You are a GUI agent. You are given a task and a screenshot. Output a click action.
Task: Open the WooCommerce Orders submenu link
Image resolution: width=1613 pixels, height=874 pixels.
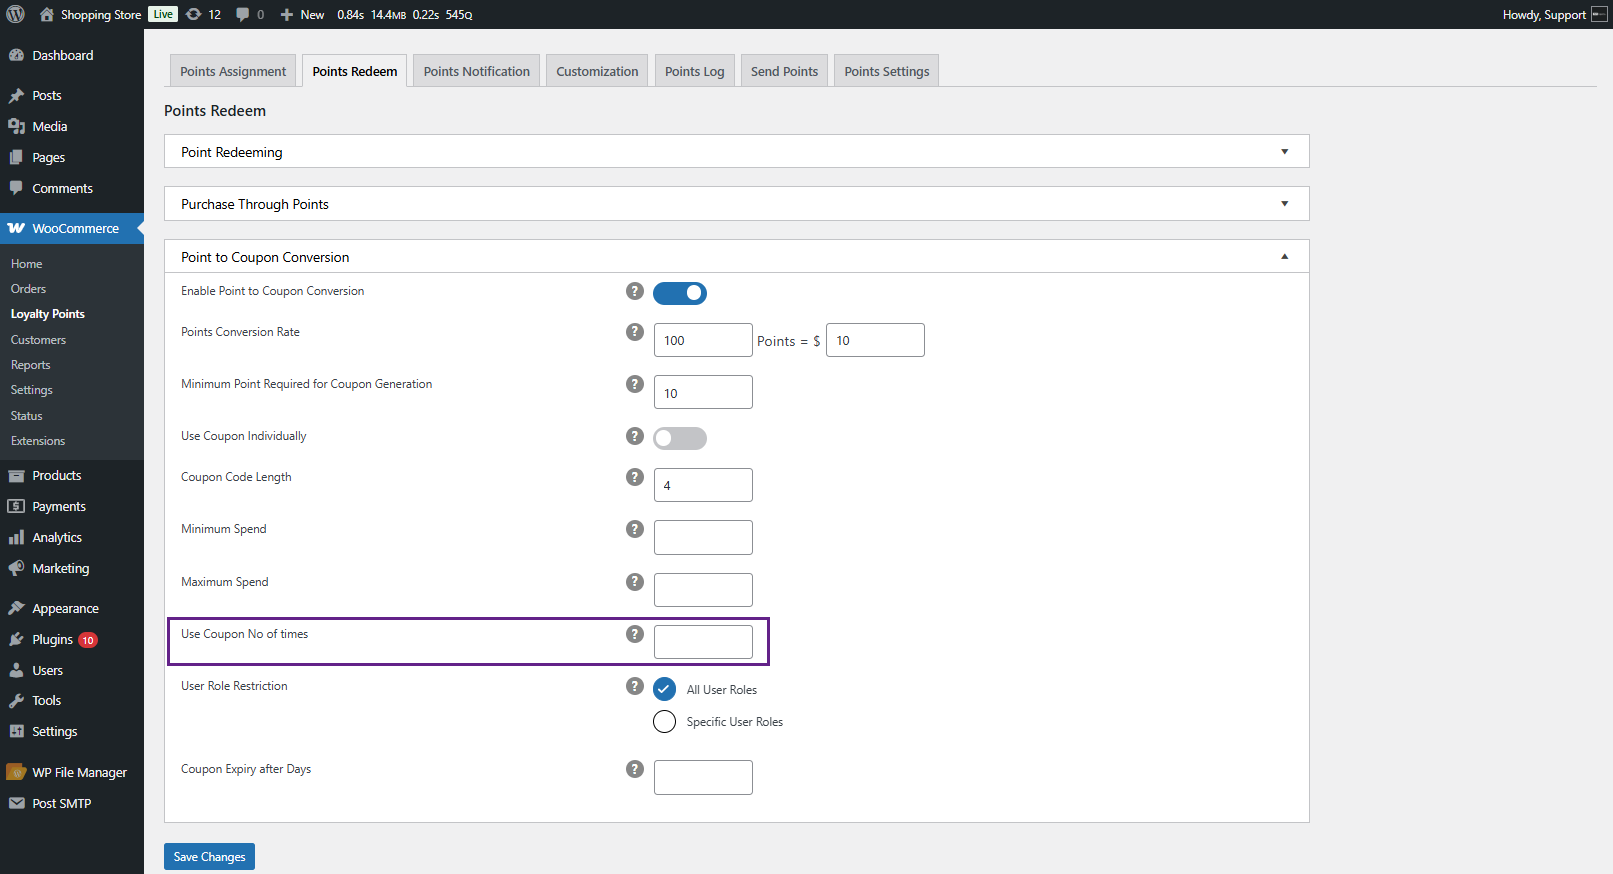coord(28,289)
